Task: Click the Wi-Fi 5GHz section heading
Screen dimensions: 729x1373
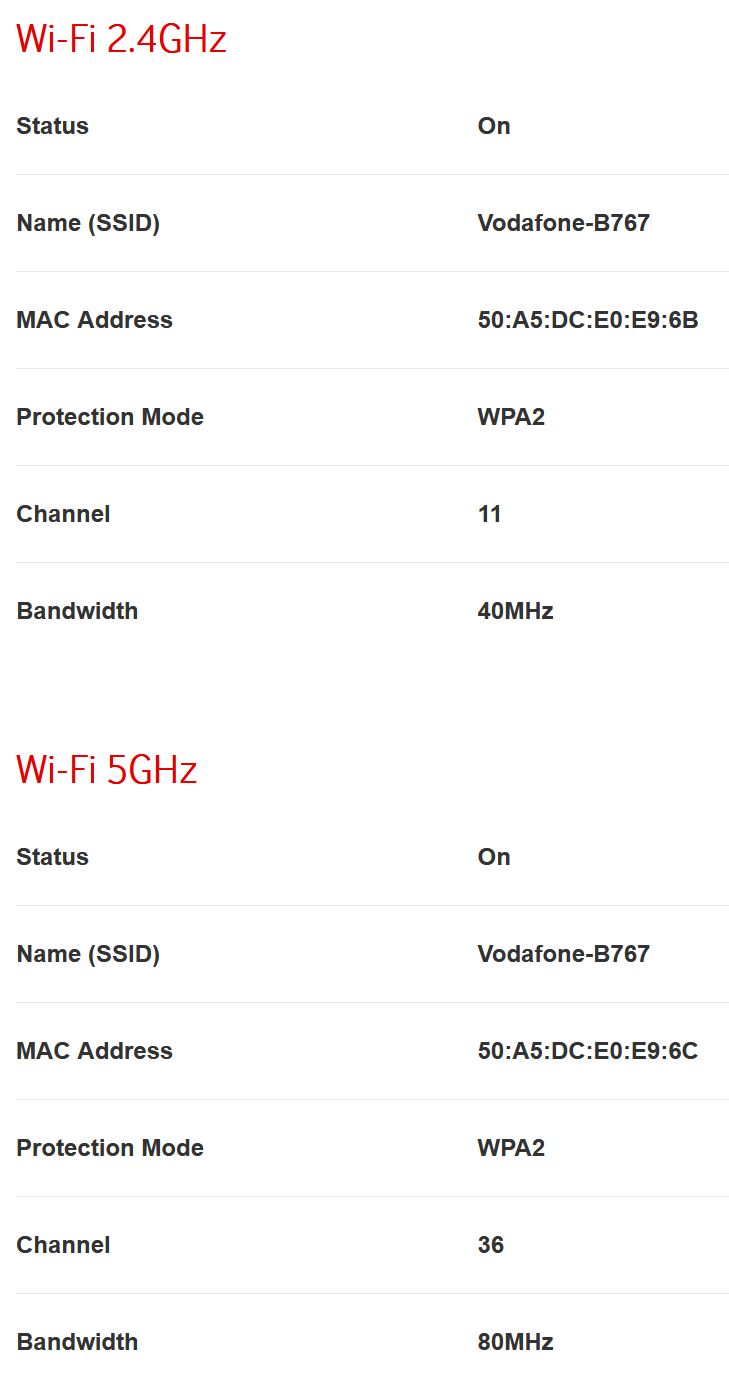Action: point(107,770)
